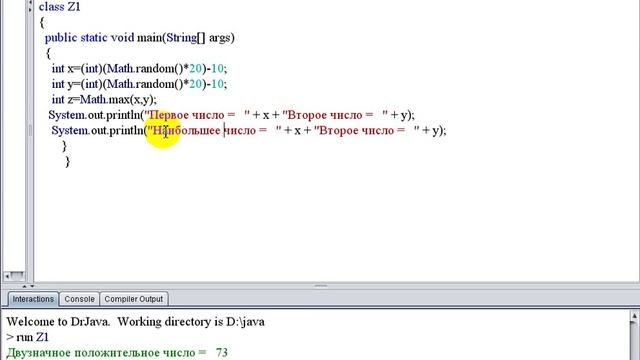The image size is (640, 360).
Task: Click the '> run Z1' command line
Action: 28,337
